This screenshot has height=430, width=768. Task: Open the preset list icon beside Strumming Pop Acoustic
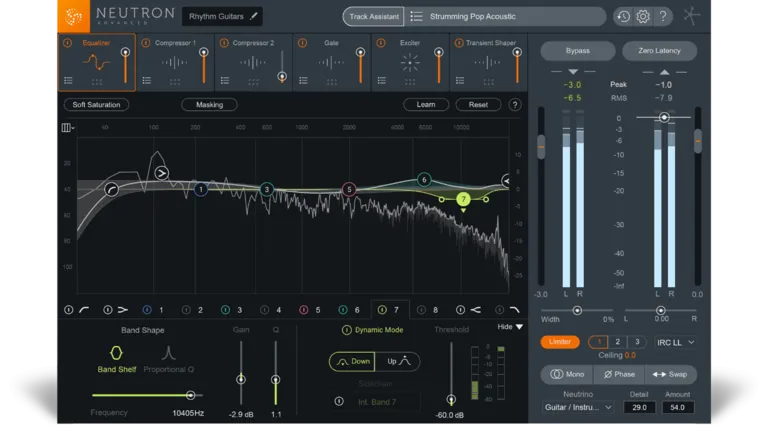pos(416,17)
